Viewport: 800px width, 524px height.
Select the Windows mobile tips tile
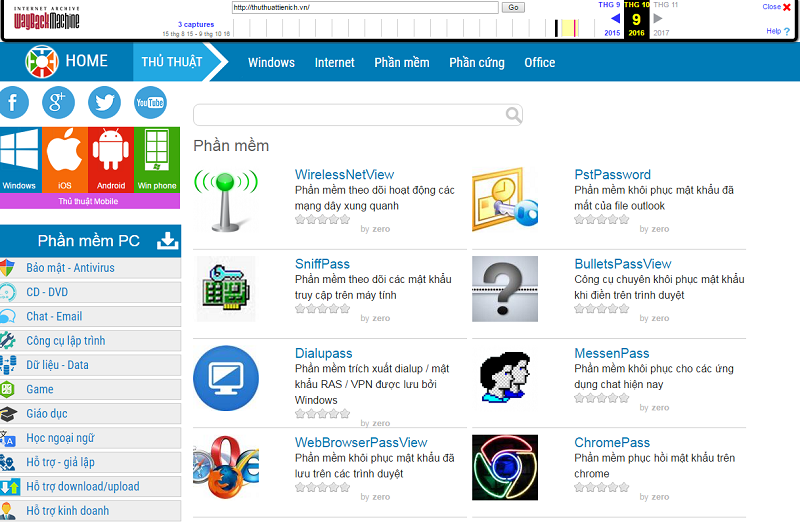19,159
